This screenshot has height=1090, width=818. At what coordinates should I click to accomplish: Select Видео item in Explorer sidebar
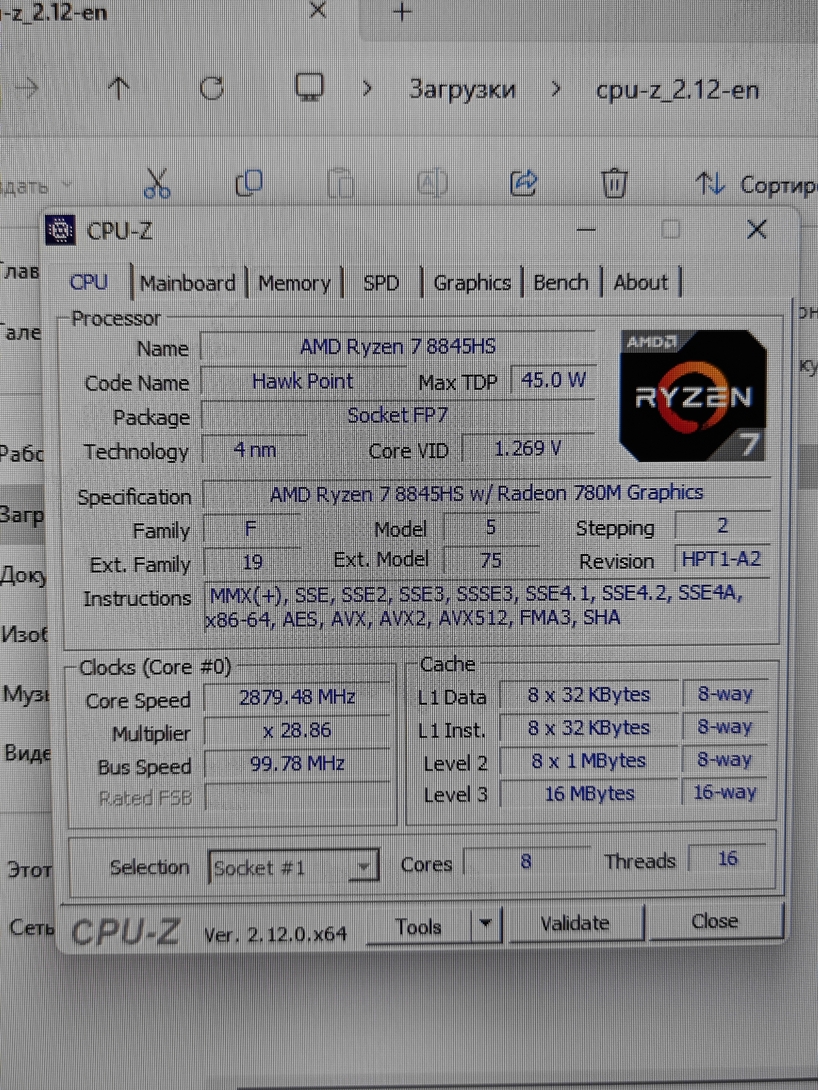tap(26, 753)
